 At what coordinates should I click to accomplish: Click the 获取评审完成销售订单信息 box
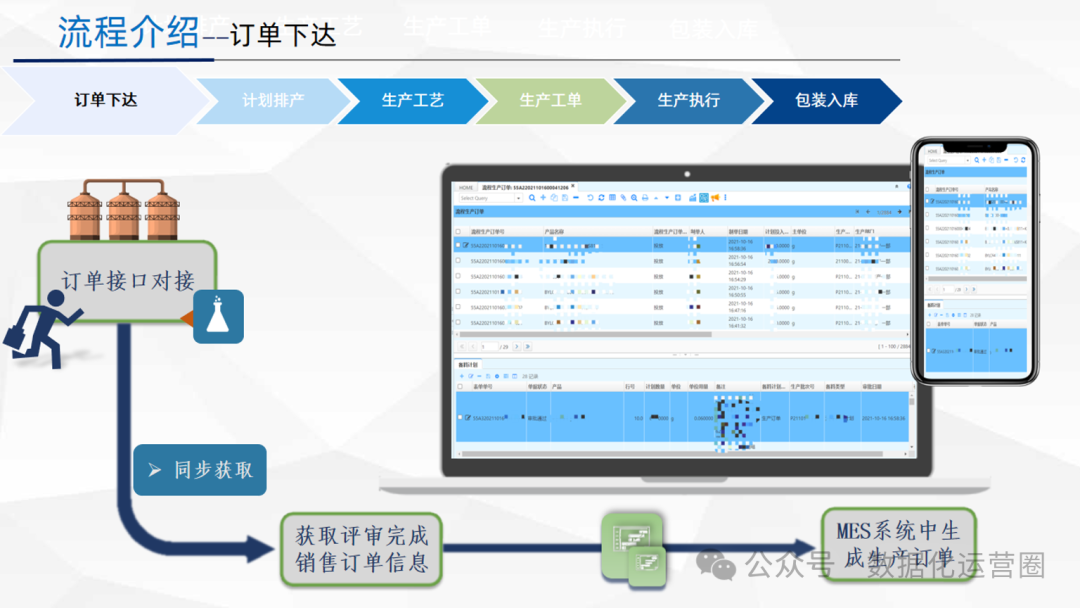(362, 549)
